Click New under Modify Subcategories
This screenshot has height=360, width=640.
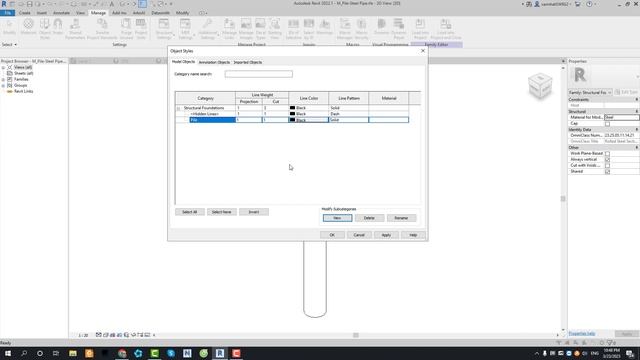[x=337, y=218]
